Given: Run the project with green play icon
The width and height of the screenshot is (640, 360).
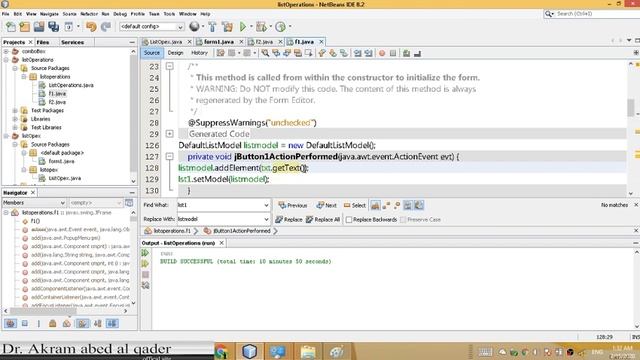Looking at the screenshot, I should coord(243,27).
